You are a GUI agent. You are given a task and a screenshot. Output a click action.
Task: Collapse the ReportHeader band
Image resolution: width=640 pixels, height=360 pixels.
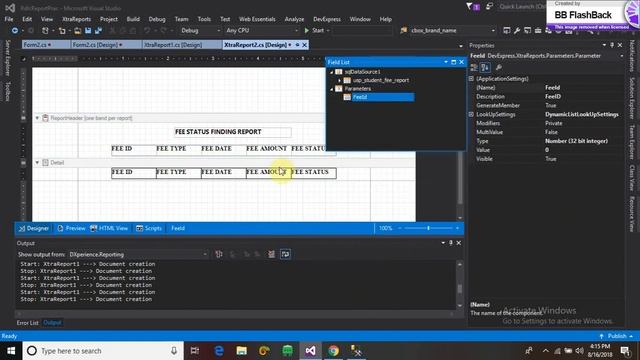(37, 118)
